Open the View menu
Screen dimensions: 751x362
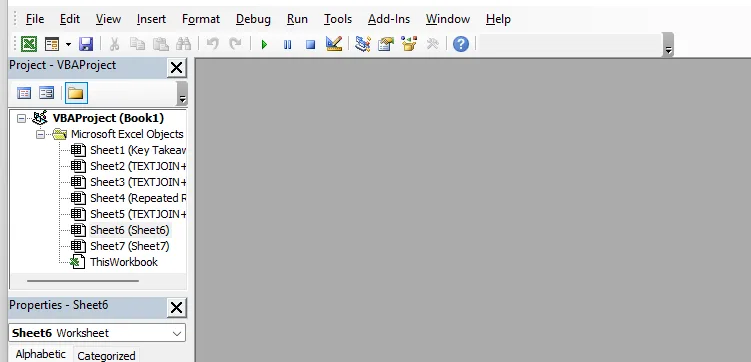[x=108, y=19]
